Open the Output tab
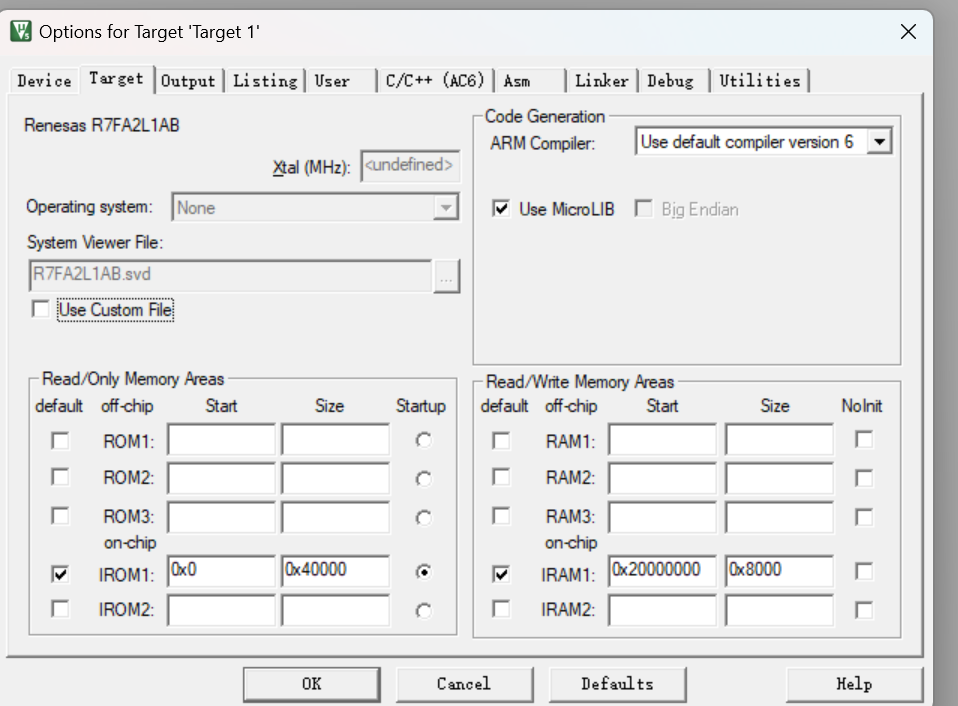The height and width of the screenshot is (706, 958). coord(188,81)
